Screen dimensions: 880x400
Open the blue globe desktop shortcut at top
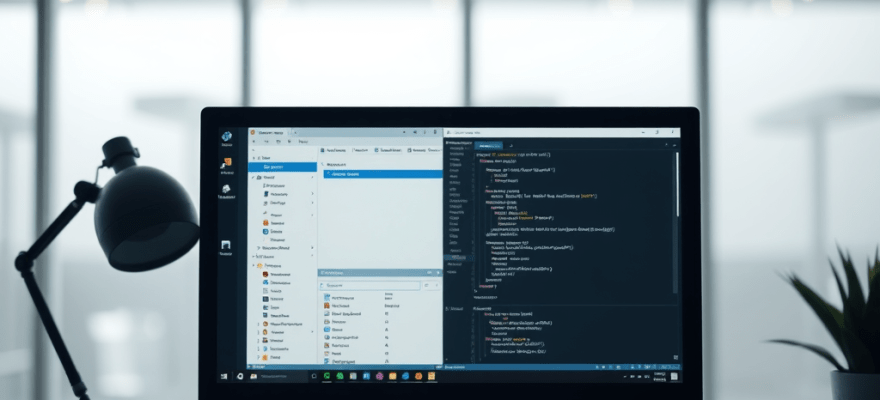227,136
